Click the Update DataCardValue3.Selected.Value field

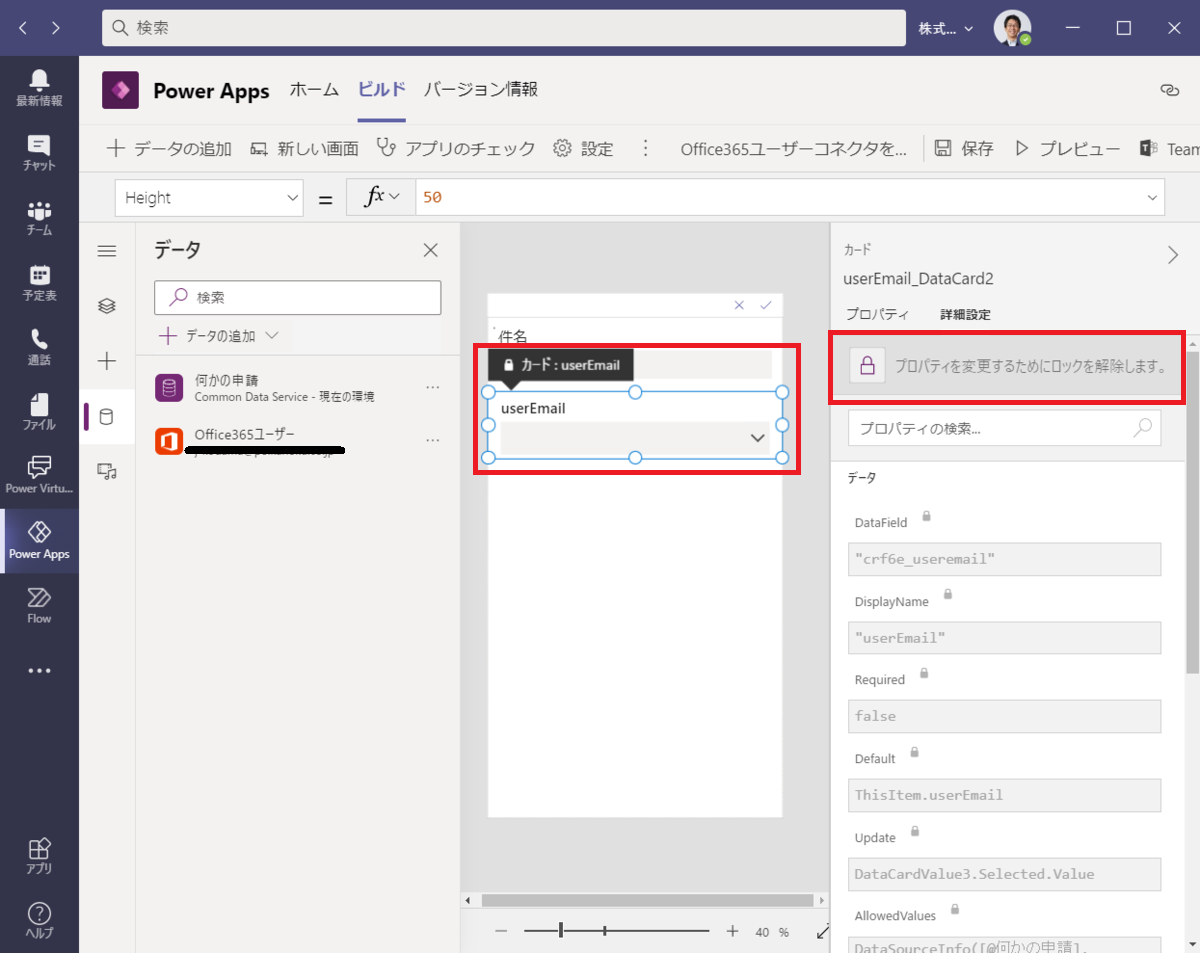1004,874
